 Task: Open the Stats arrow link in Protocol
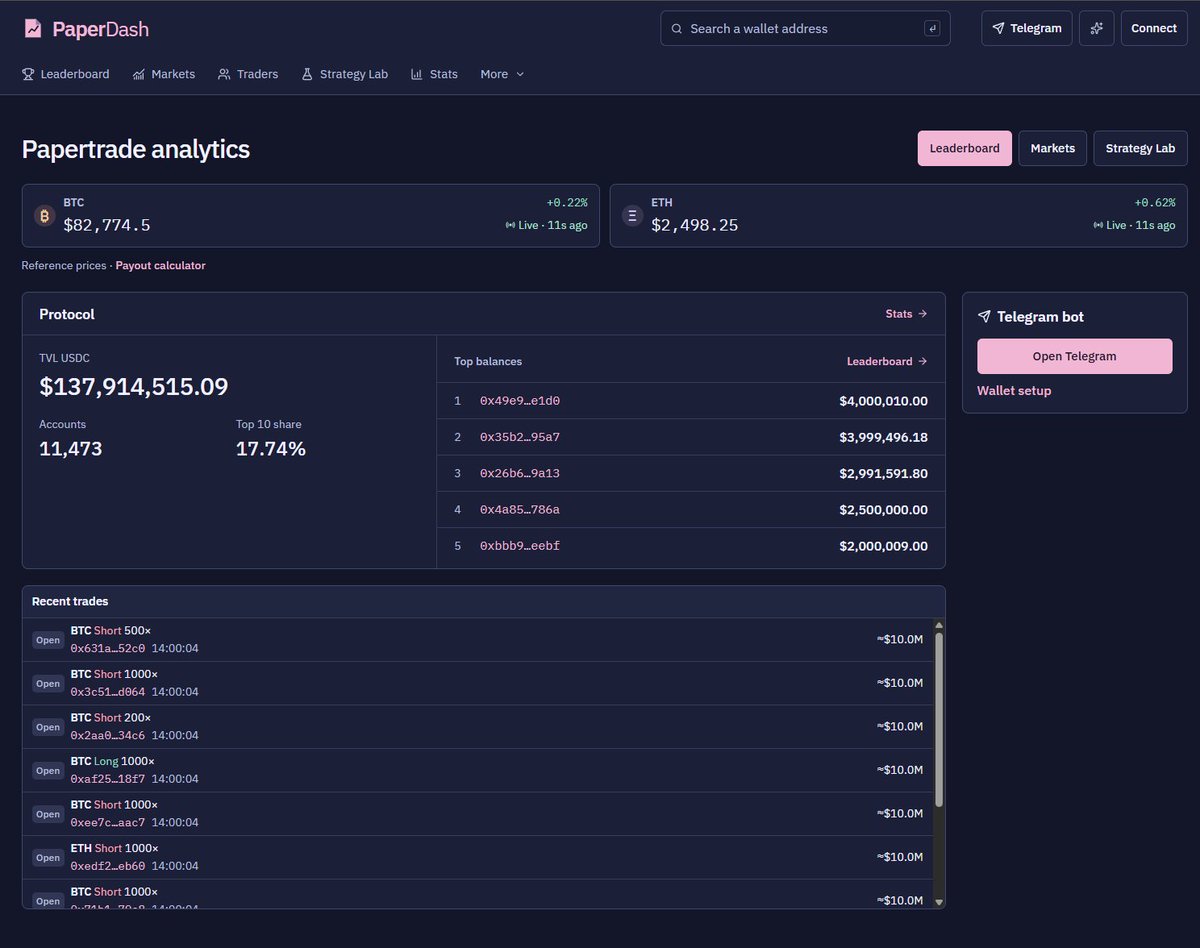point(907,314)
